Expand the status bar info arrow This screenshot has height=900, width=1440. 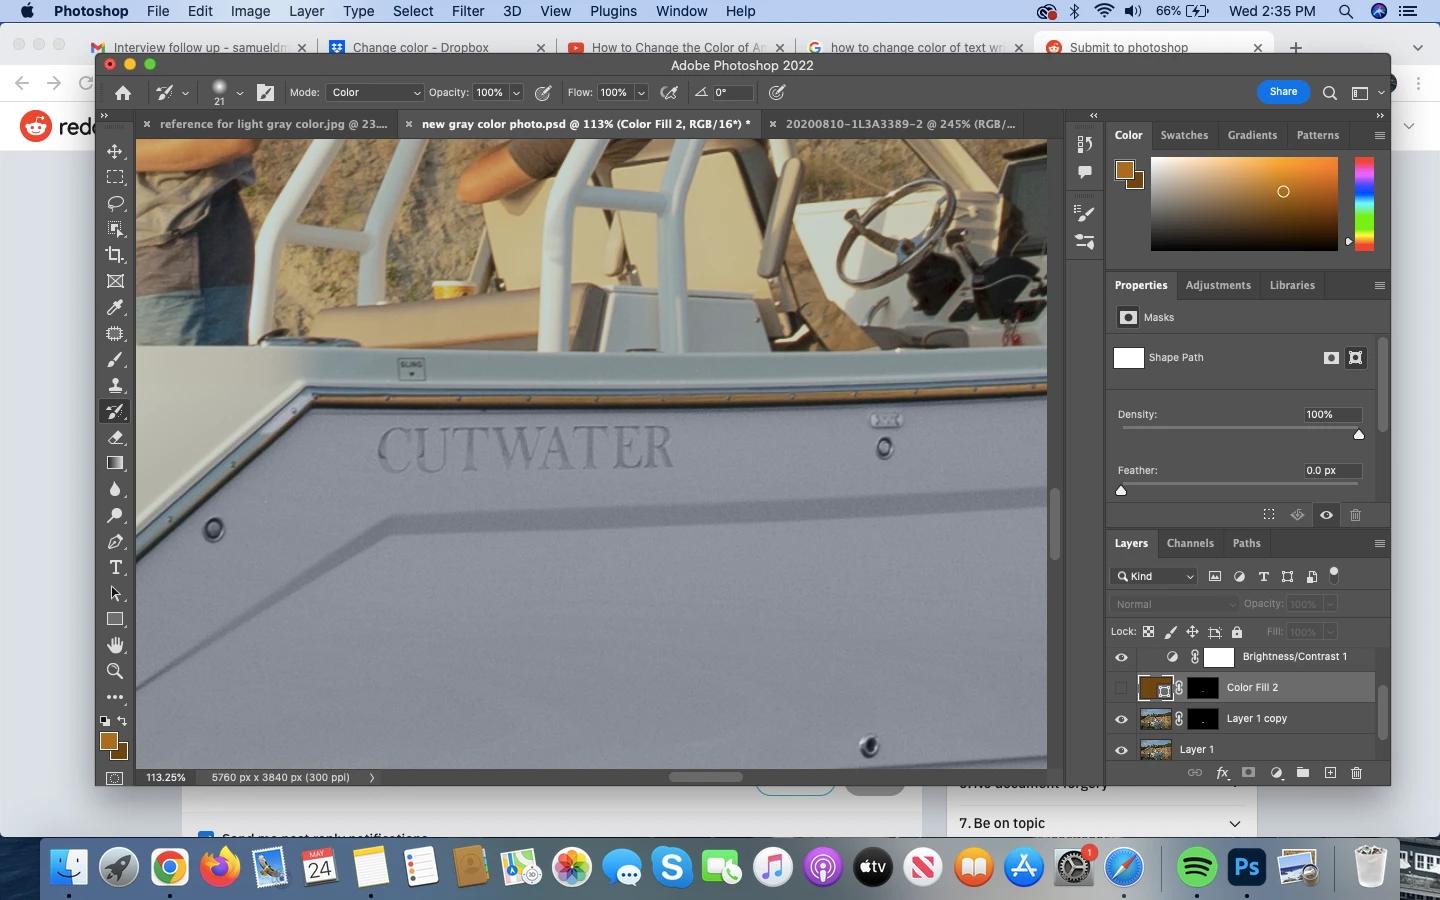click(372, 777)
